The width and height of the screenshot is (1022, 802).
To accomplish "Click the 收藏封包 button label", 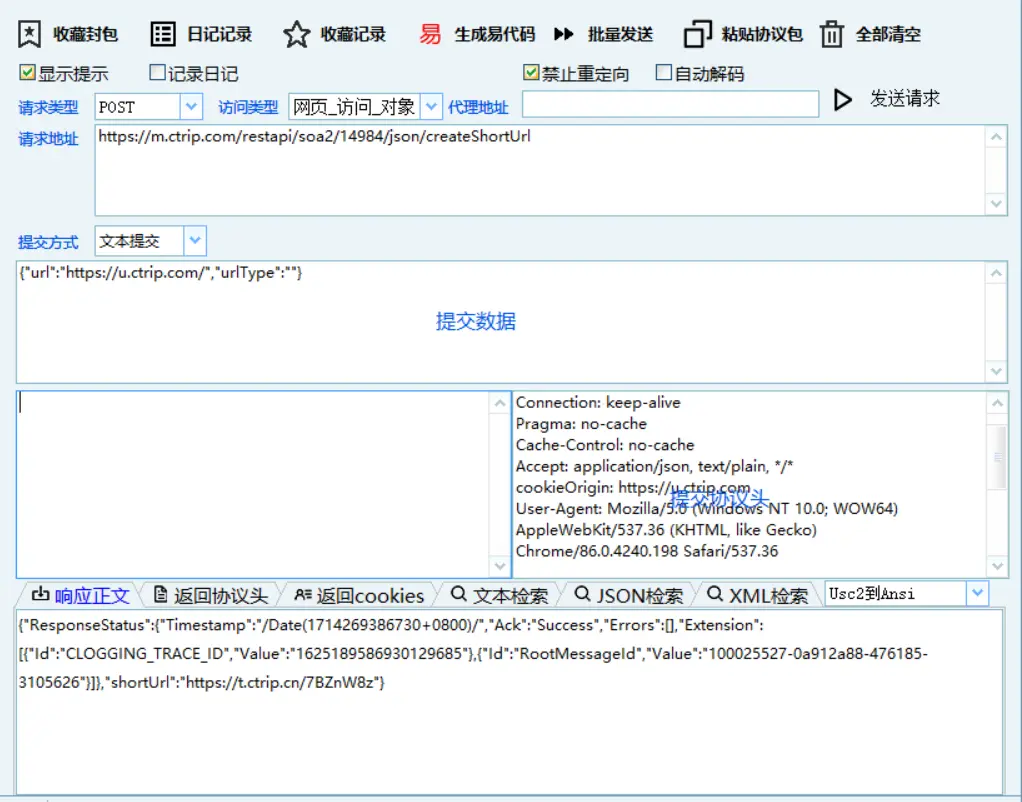I will [85, 34].
